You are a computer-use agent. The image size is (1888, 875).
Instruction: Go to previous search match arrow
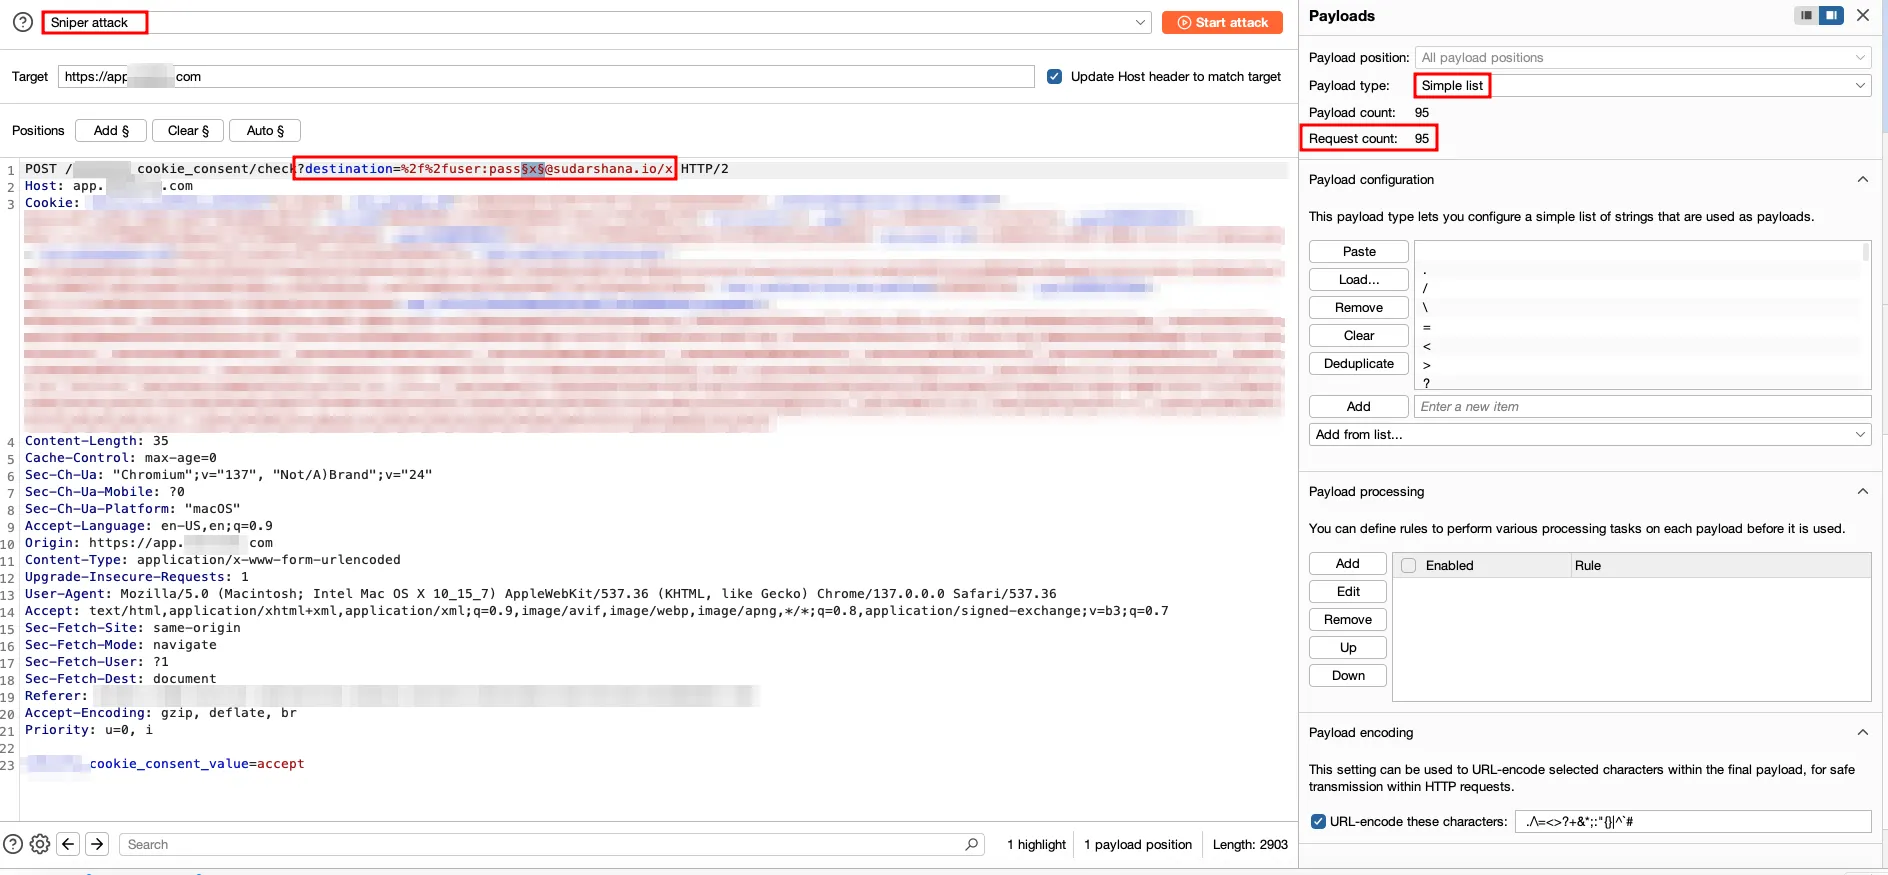point(68,844)
